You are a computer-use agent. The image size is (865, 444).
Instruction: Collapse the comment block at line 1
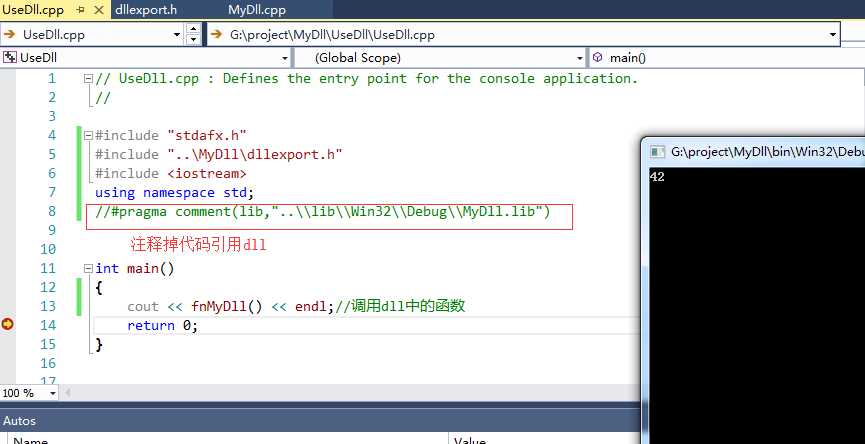88,79
